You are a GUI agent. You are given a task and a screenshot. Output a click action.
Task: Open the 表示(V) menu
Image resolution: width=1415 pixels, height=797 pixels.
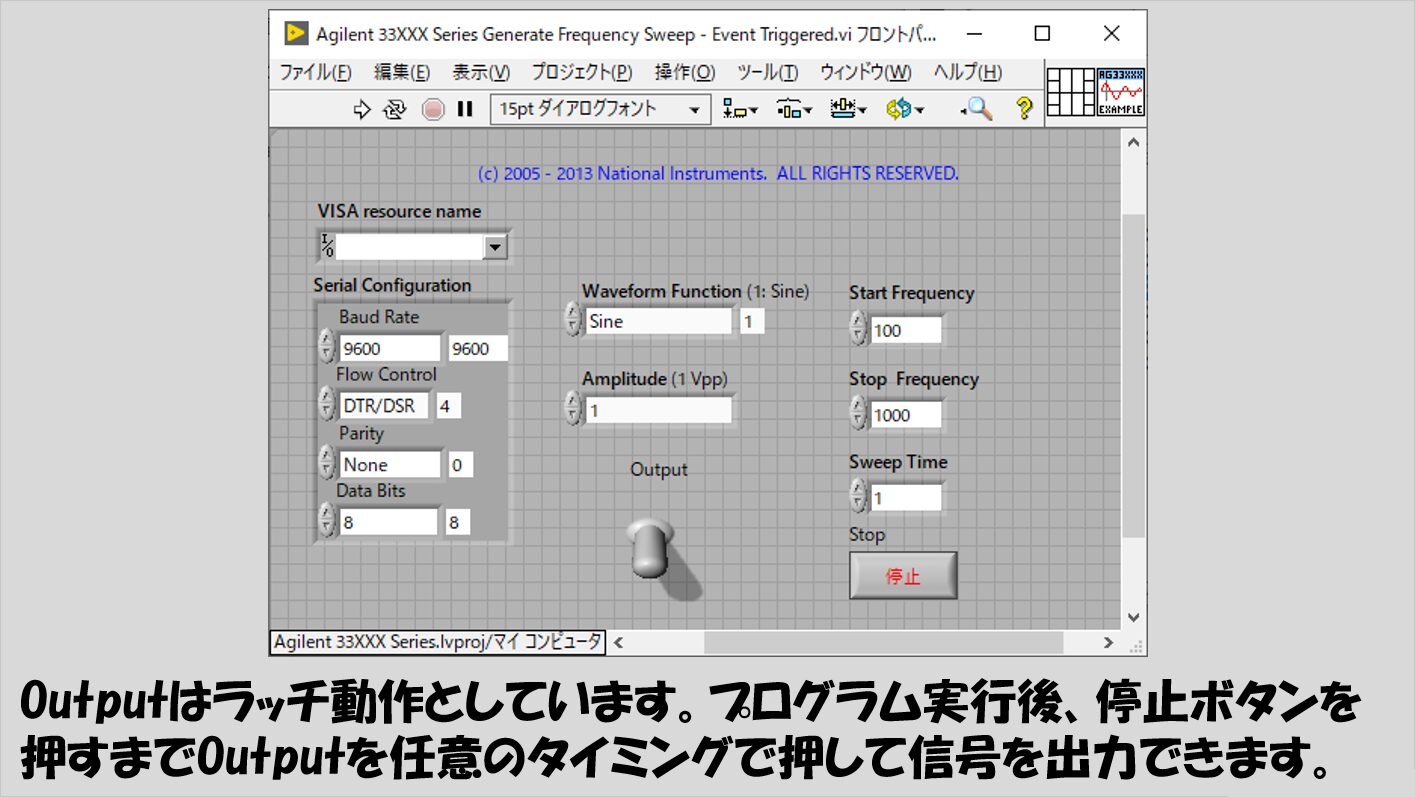(x=481, y=72)
